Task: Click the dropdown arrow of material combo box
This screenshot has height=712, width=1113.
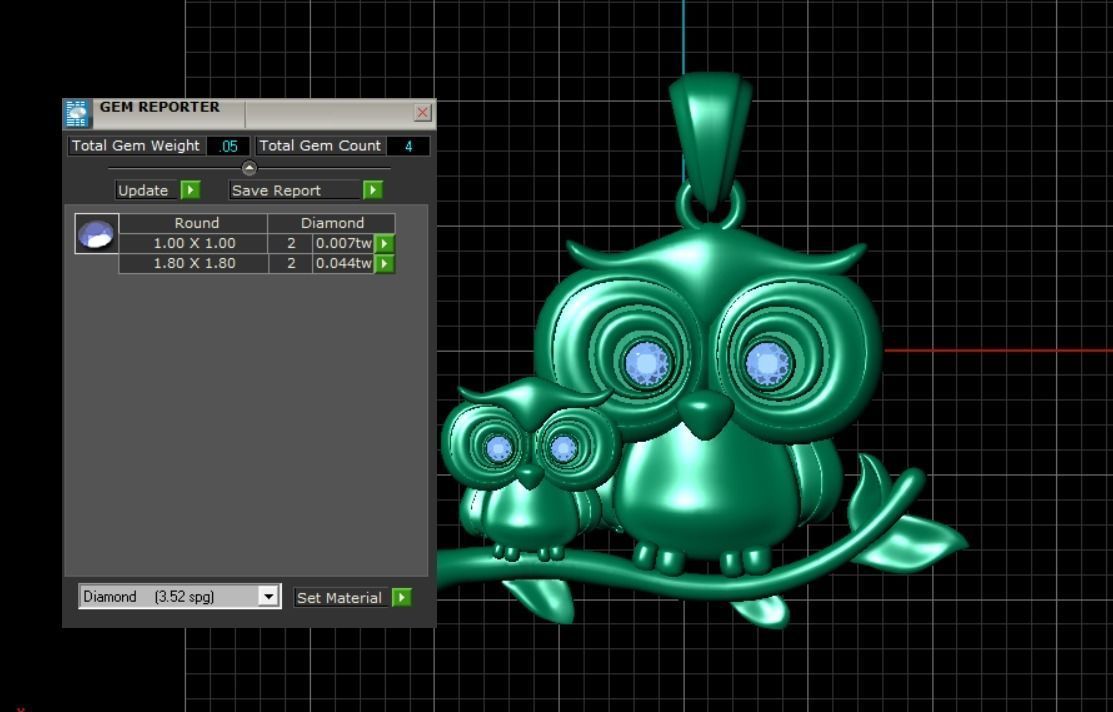Action: point(268,596)
